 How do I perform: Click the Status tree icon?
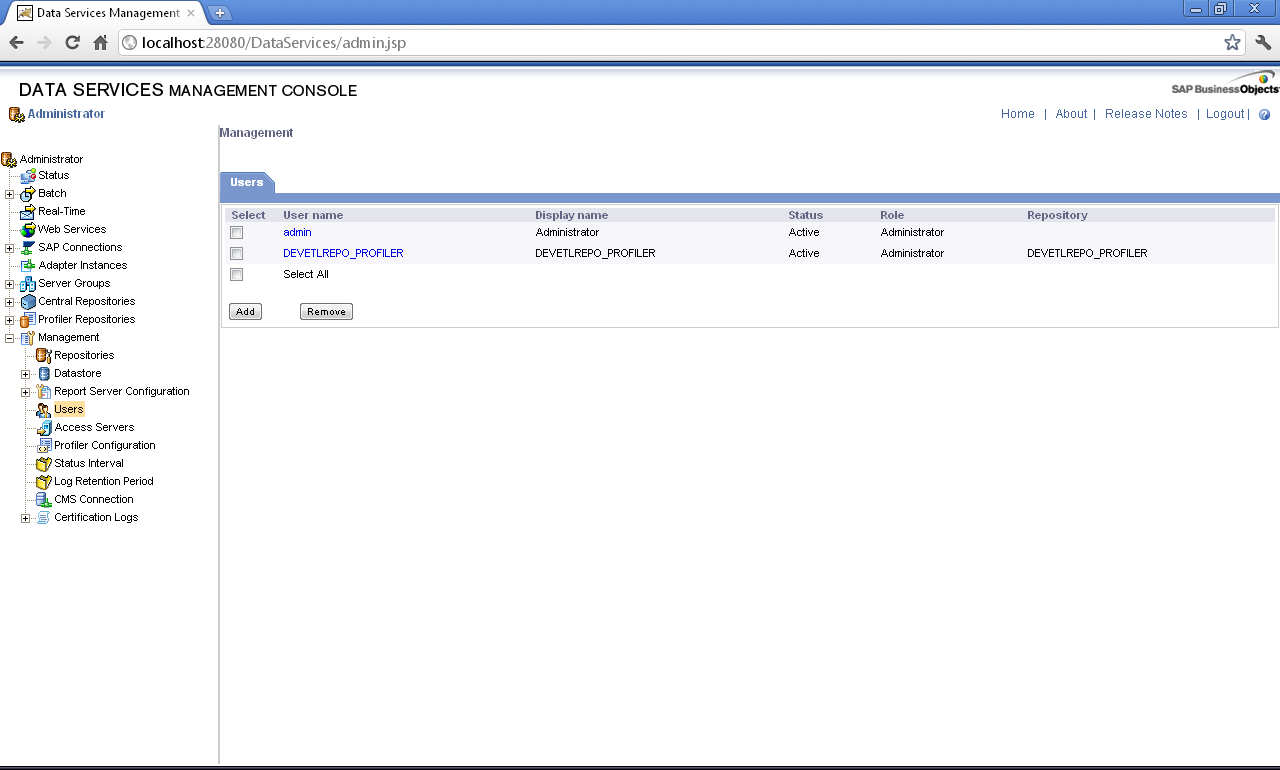(28, 176)
